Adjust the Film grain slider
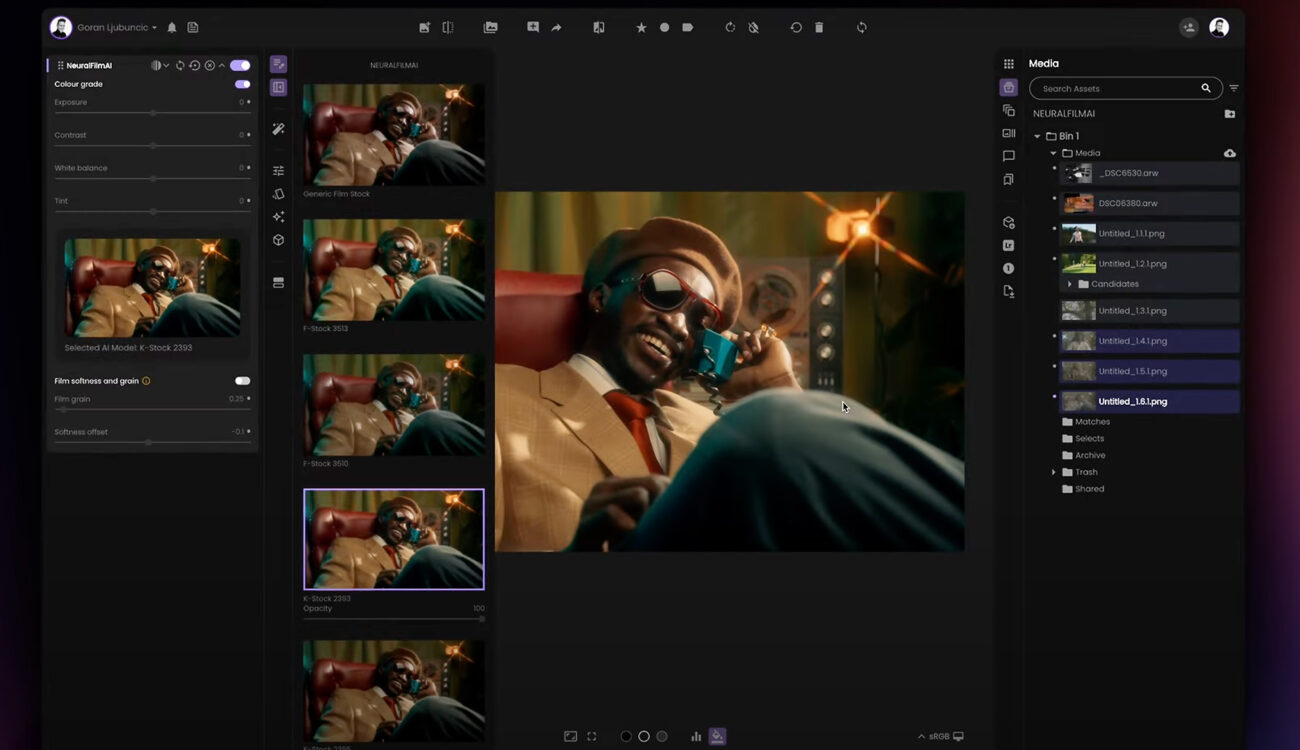The image size is (1300, 750). click(152, 410)
